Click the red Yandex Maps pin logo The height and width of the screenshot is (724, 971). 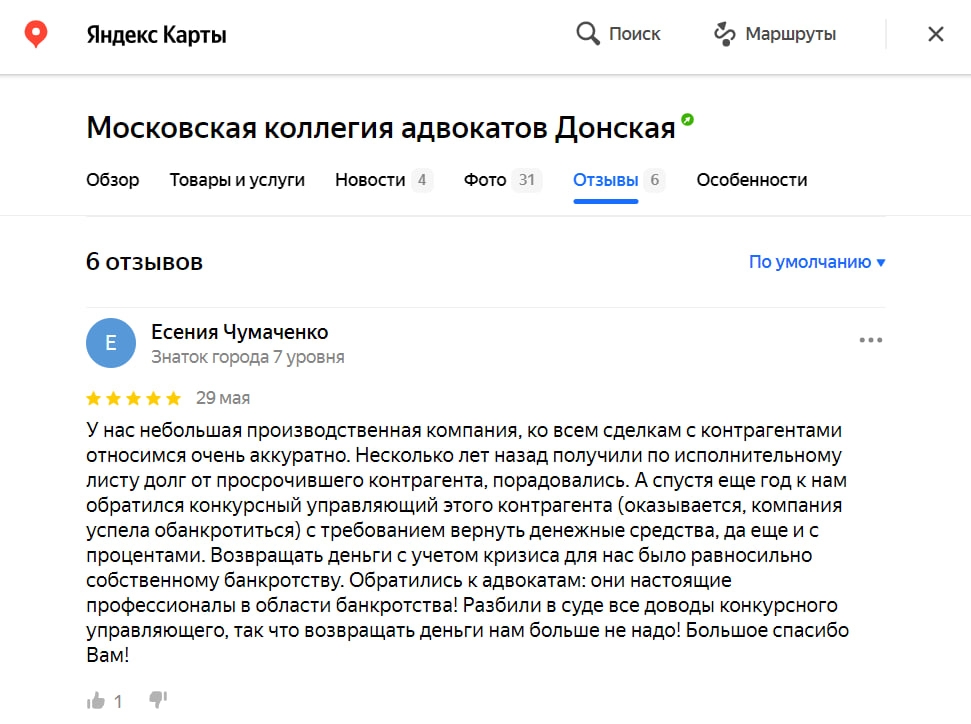(x=36, y=34)
